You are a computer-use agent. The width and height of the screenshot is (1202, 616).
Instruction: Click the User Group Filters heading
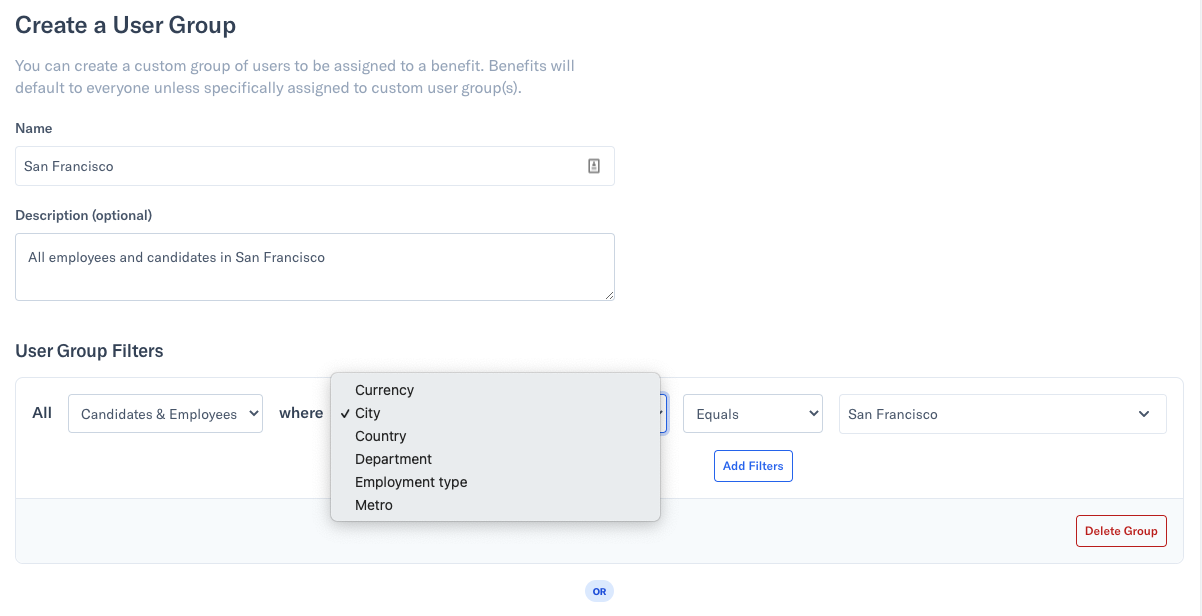tap(89, 351)
